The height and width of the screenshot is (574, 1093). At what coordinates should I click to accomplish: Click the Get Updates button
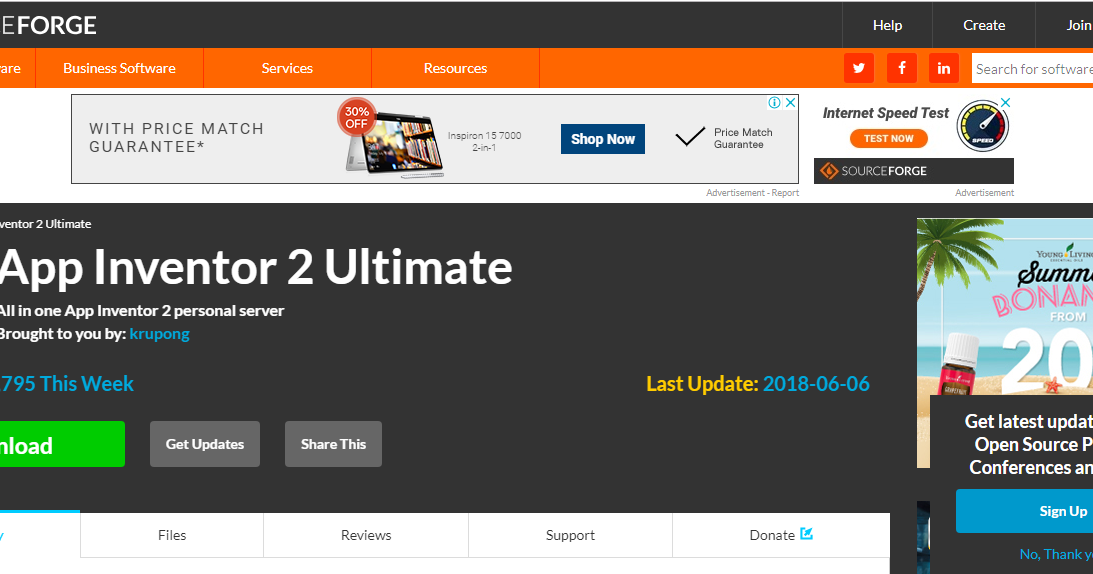pos(205,444)
